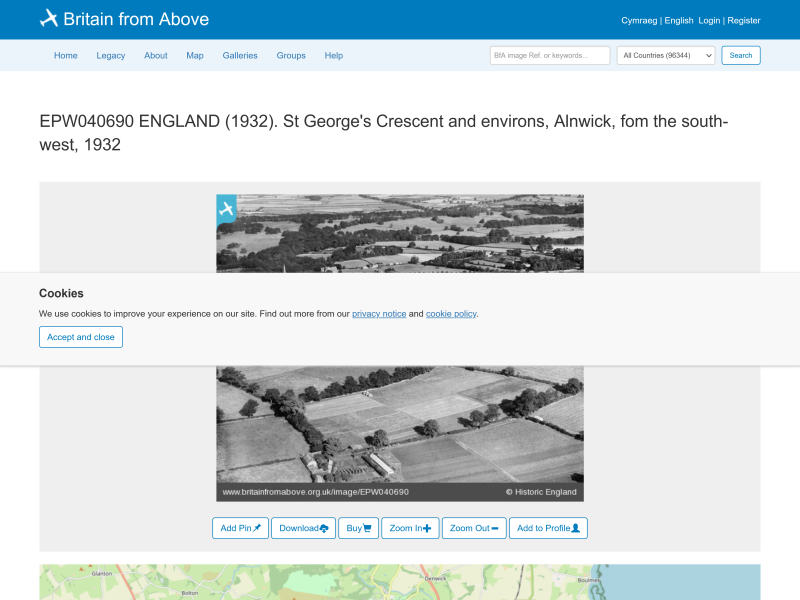This screenshot has height=600, width=800.
Task: Click the Britain from Above airplane logo
Action: 49,18
